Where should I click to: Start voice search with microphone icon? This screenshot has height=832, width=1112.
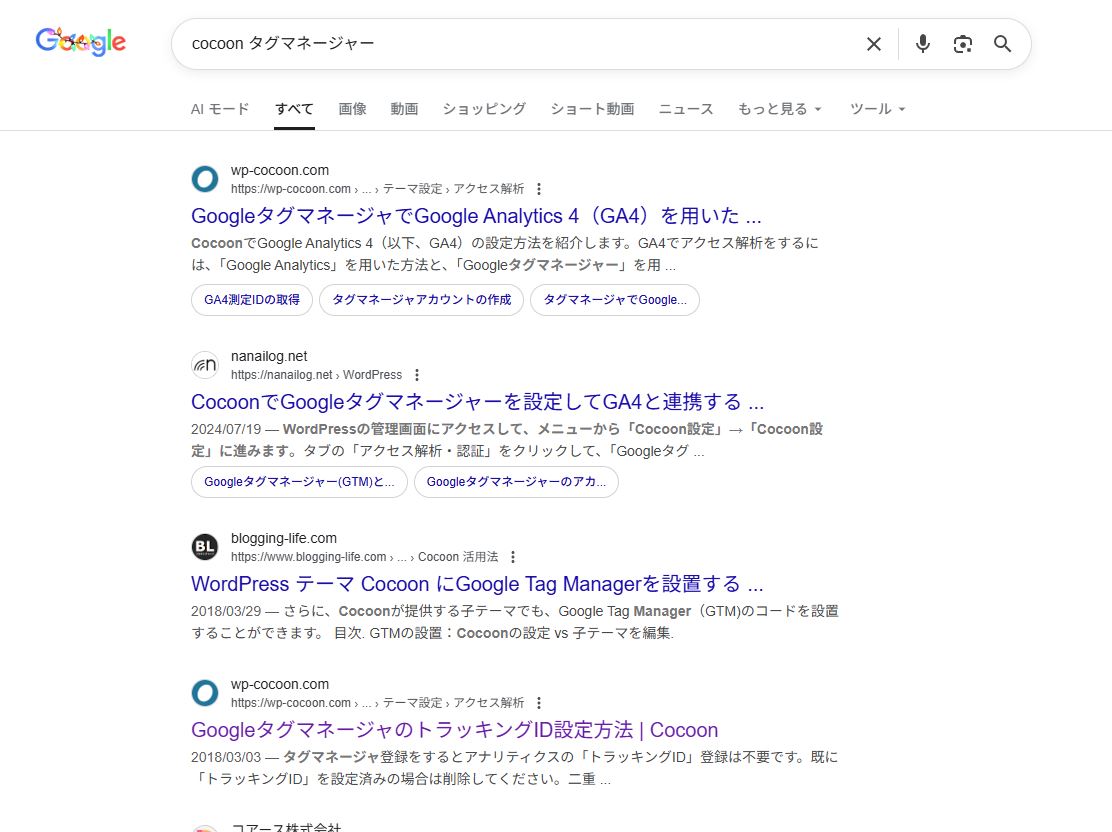[x=922, y=44]
